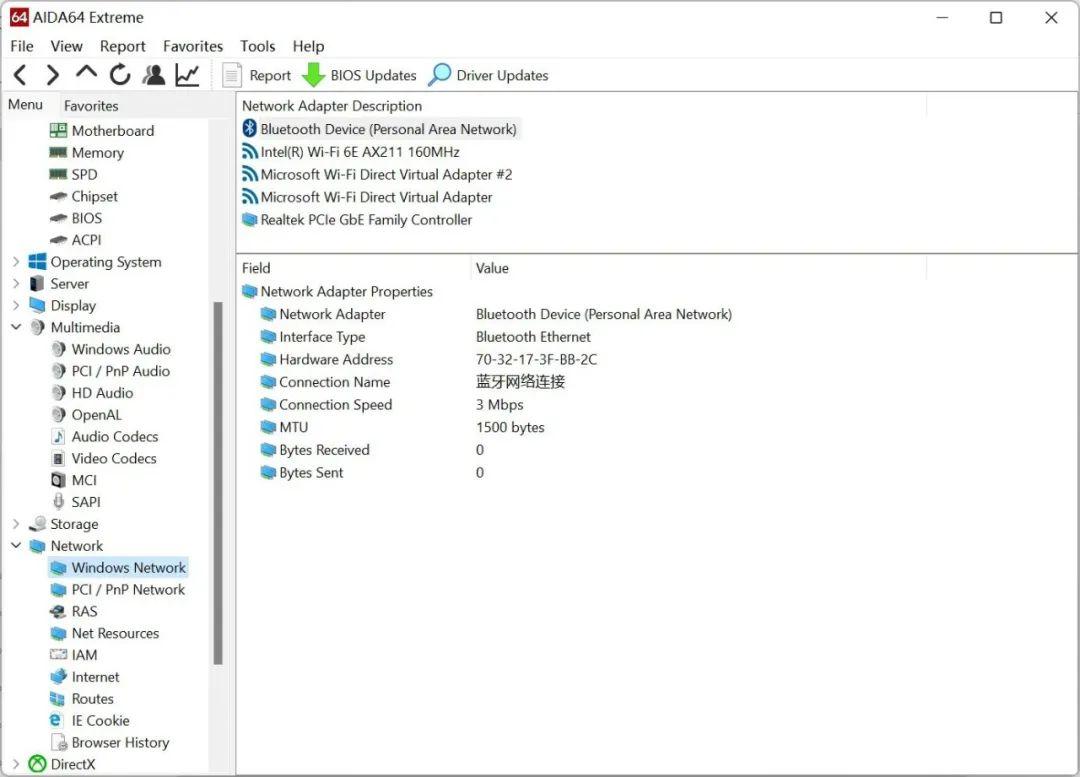Viewport: 1080px width, 777px height.
Task: Switch to the Menu tab in the sidebar
Action: coord(25,105)
